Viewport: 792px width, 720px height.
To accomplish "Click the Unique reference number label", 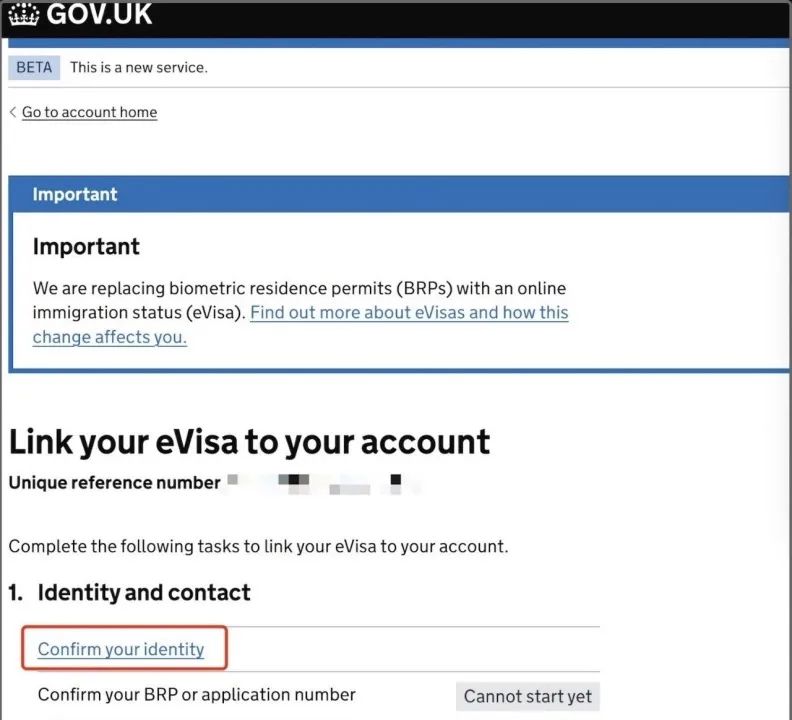I will (115, 483).
